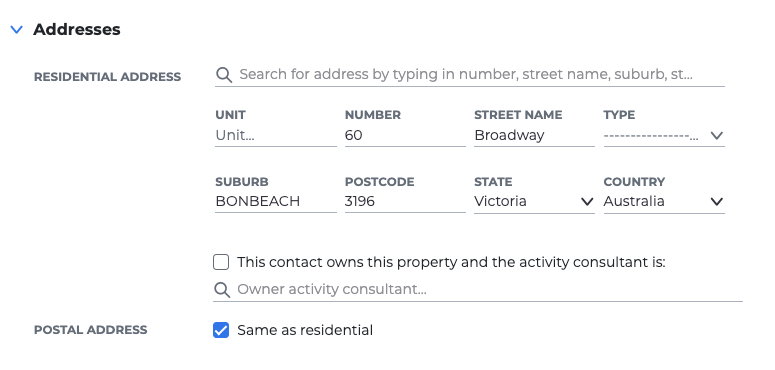Click the Owner activity consultant search icon

point(222,289)
